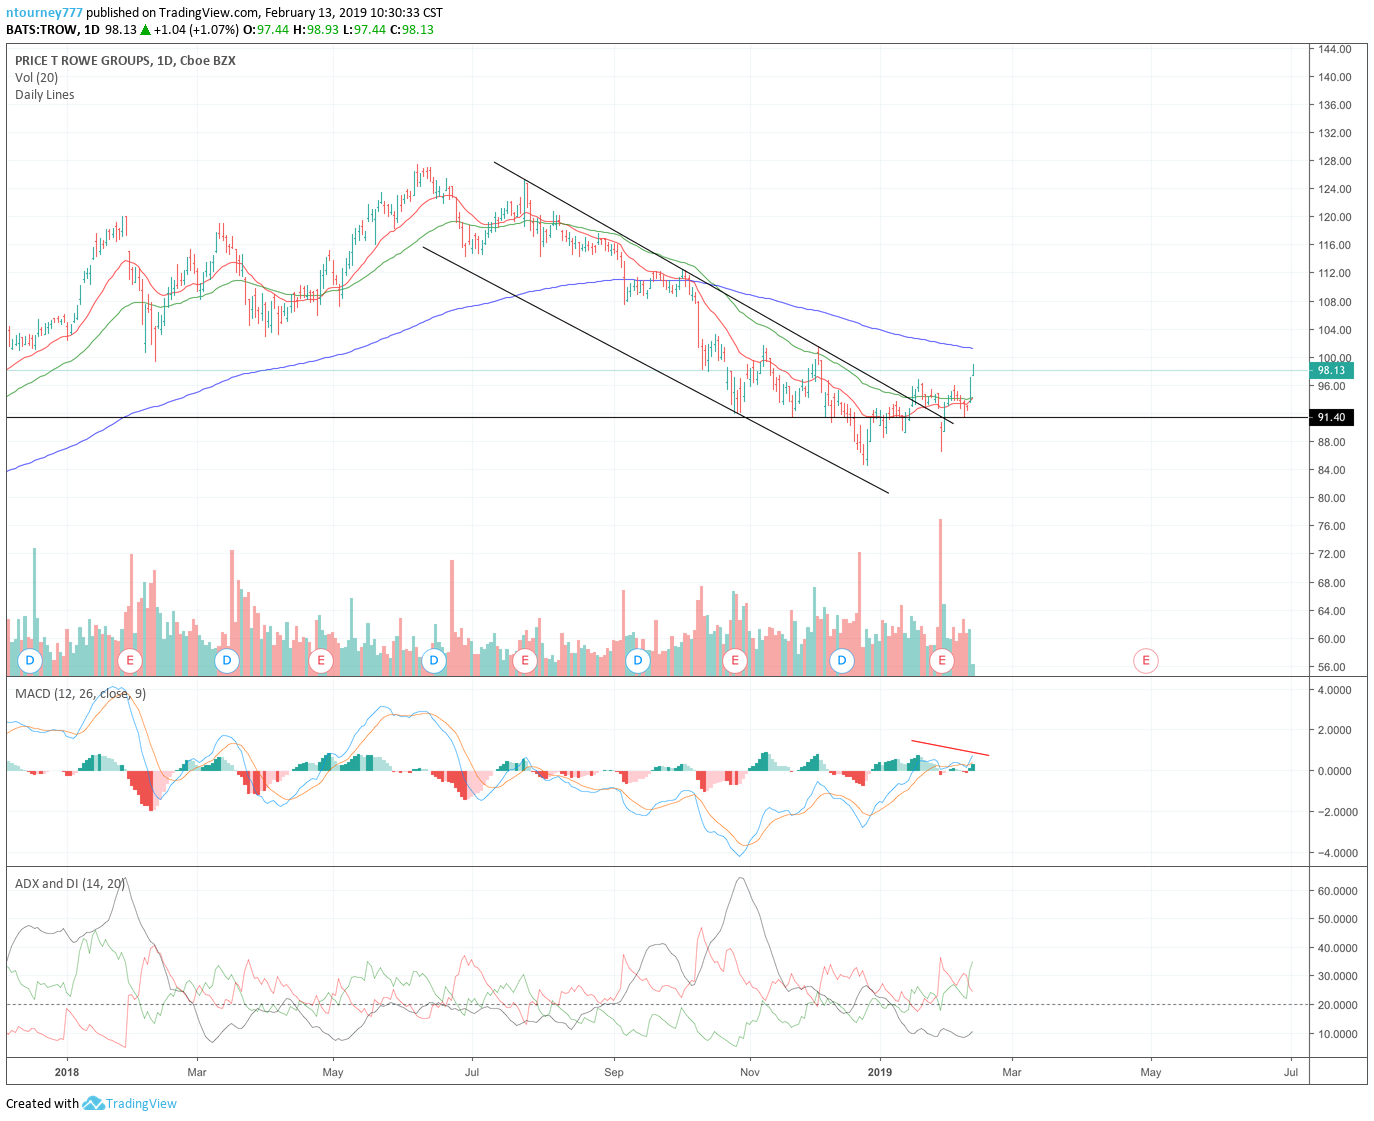Click the H:98.93 high value
This screenshot has width=1374, height=1121.
click(x=316, y=30)
